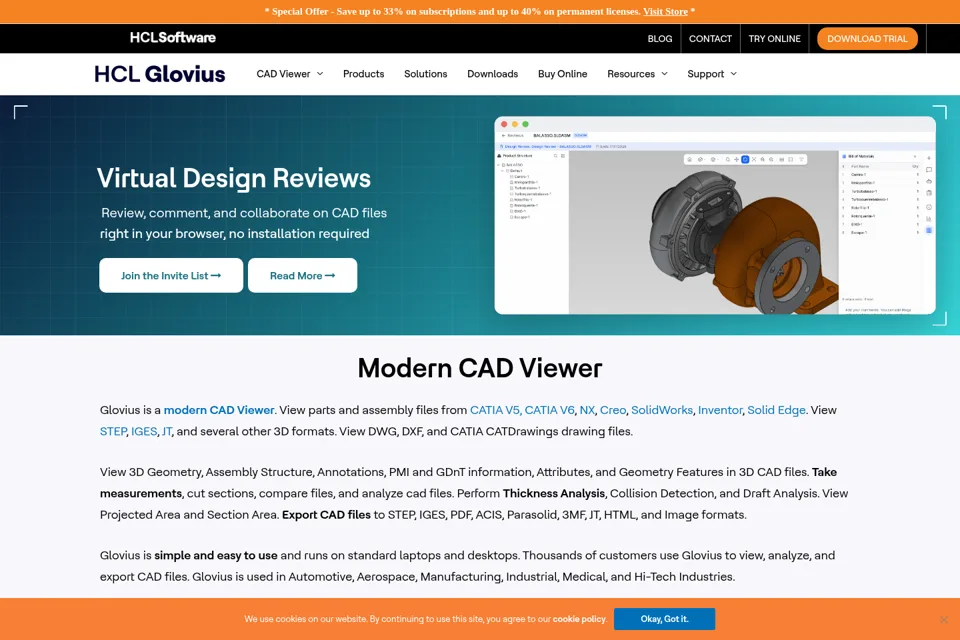Expand the Resources dropdown menu
This screenshot has height=640, width=960.
point(637,74)
